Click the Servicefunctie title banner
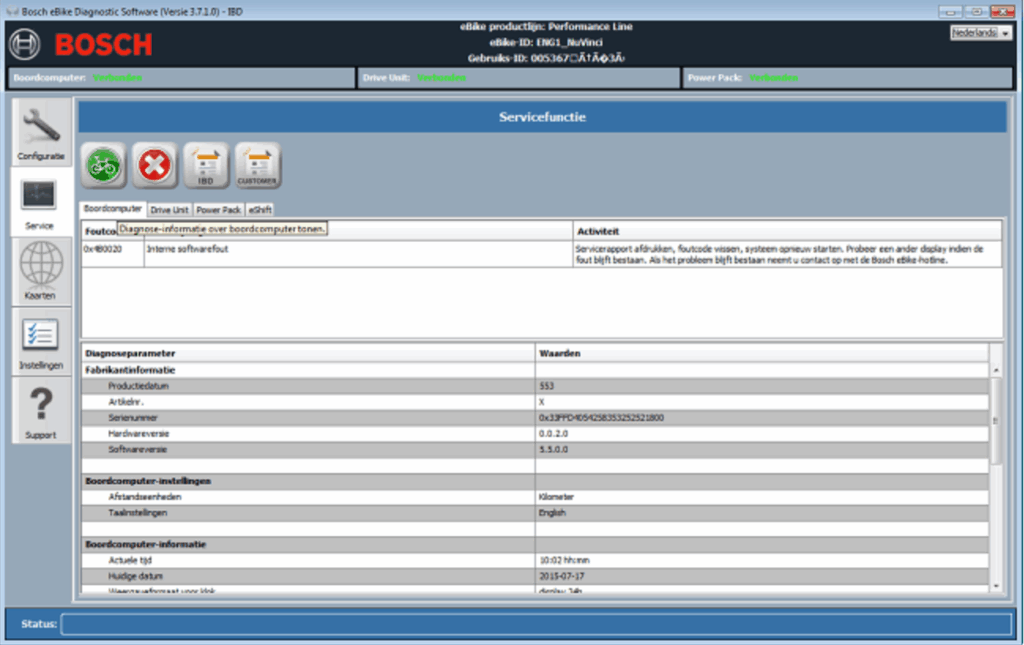Viewport: 1024px width, 645px height. tap(542, 117)
